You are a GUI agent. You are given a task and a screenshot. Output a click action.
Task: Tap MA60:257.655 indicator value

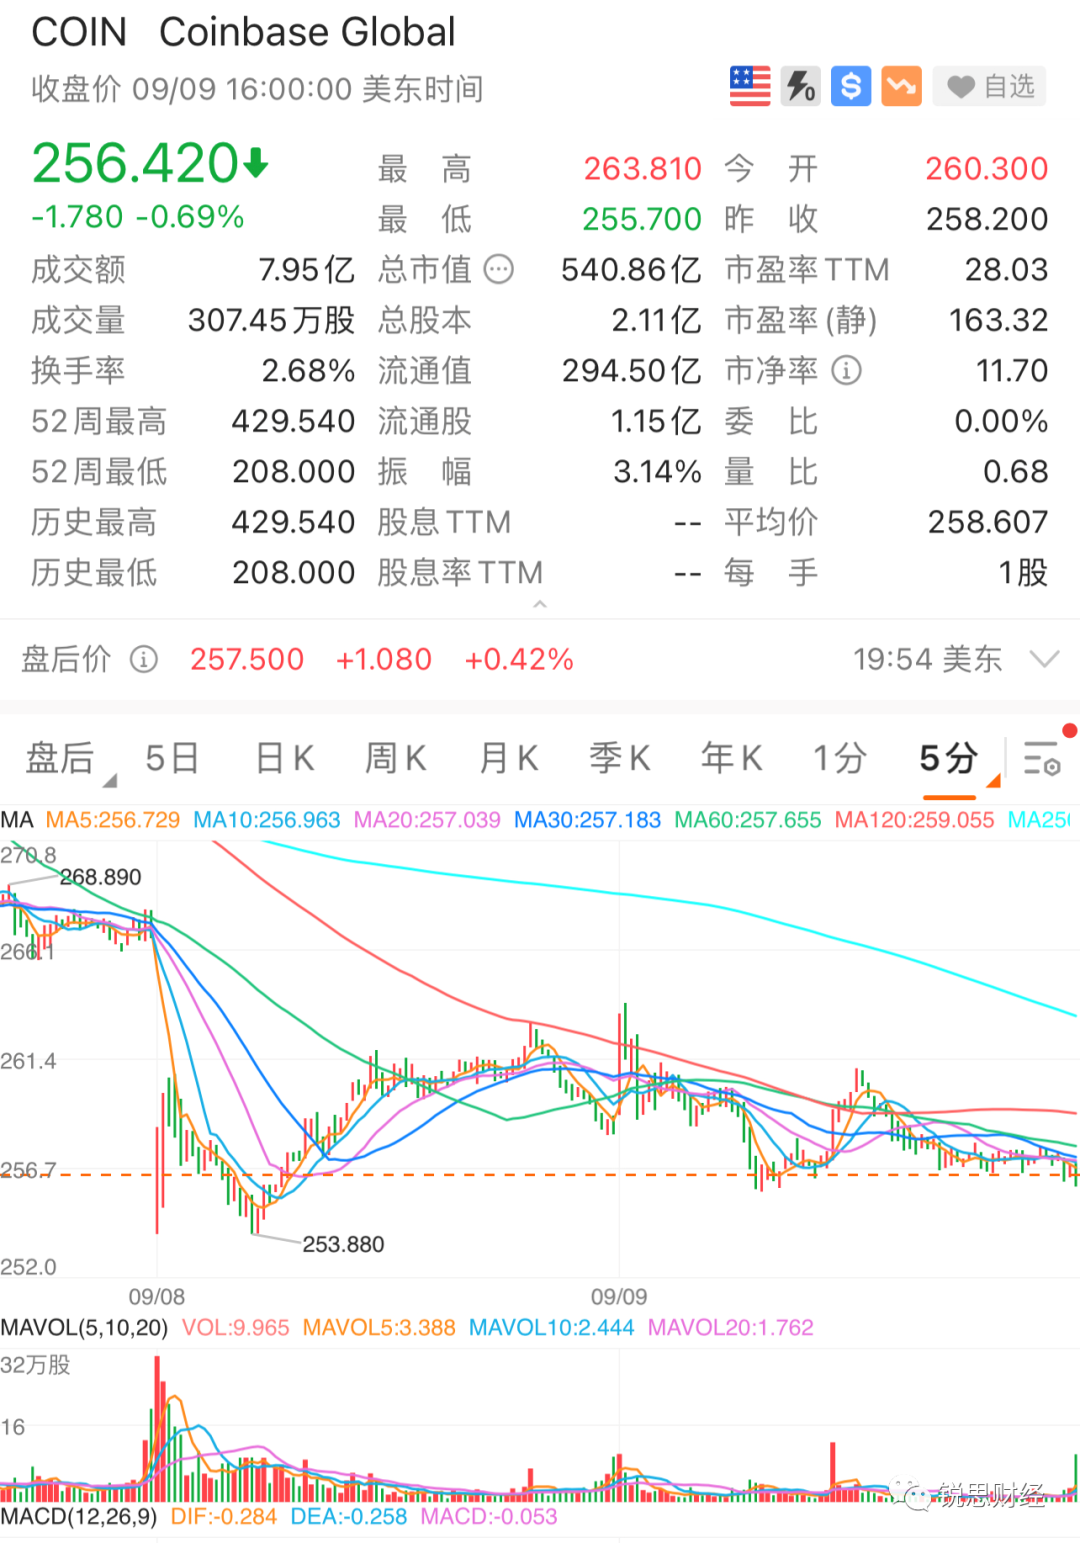pos(748,820)
